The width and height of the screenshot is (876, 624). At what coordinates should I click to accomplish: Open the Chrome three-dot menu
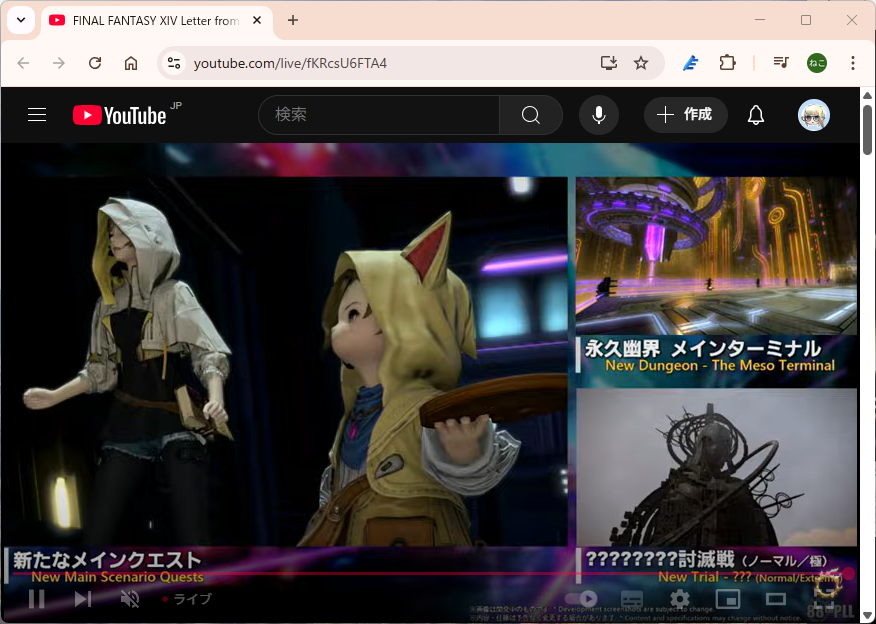click(x=853, y=63)
